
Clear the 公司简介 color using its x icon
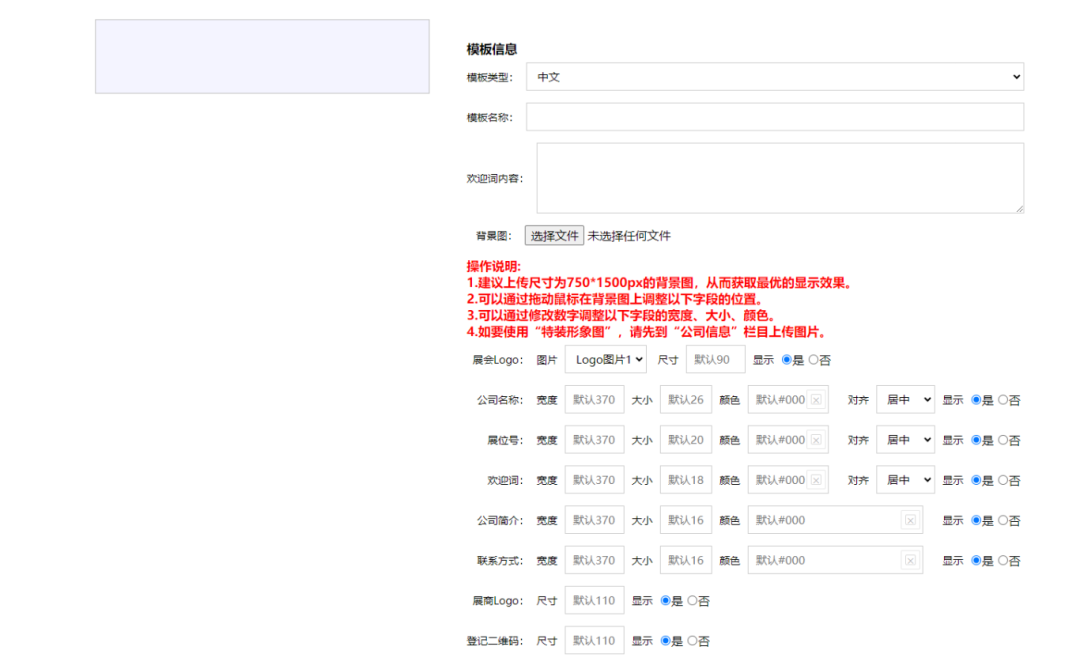point(909,520)
